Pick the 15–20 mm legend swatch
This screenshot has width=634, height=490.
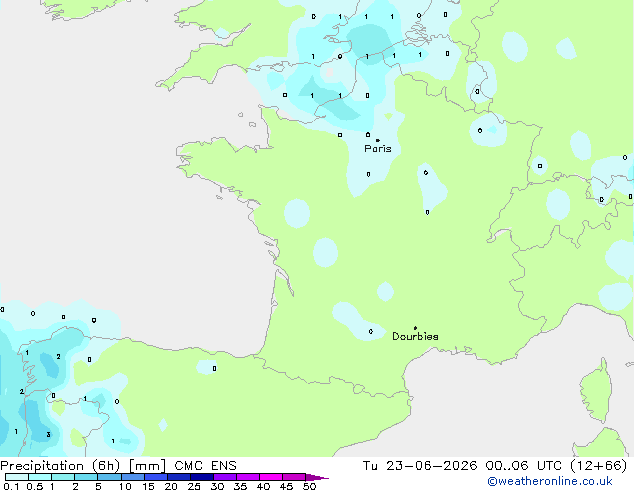click(155, 477)
